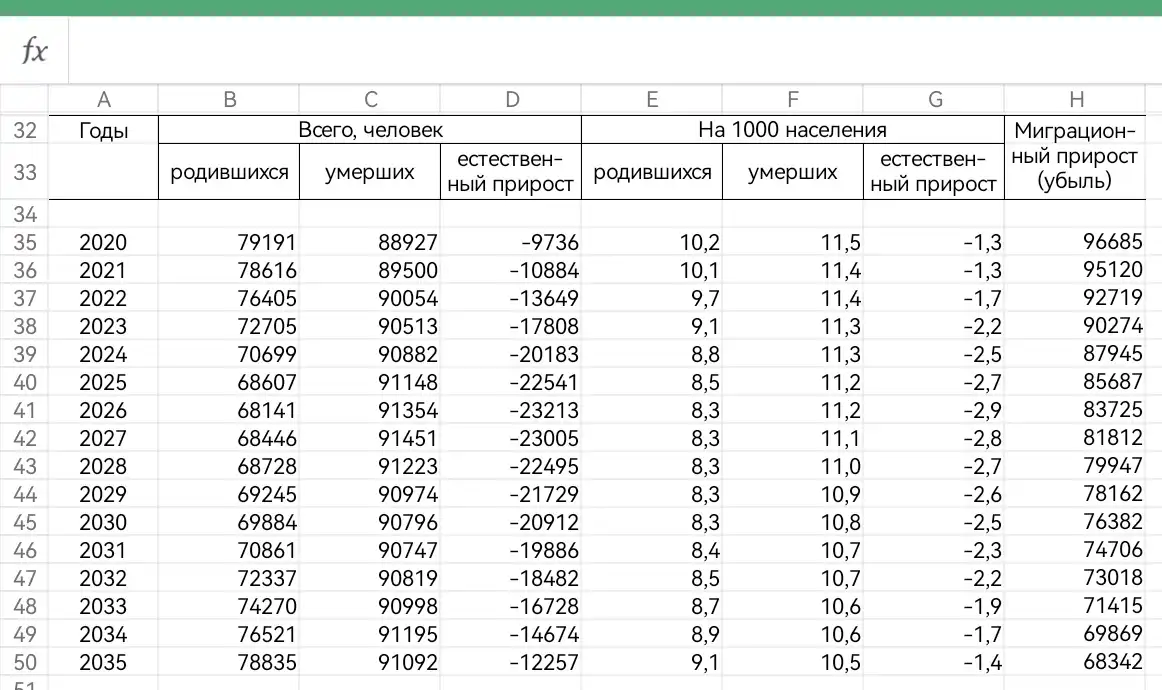The height and width of the screenshot is (690, 1162).
Task: Click cell with value 11,5
Action: pos(792,242)
